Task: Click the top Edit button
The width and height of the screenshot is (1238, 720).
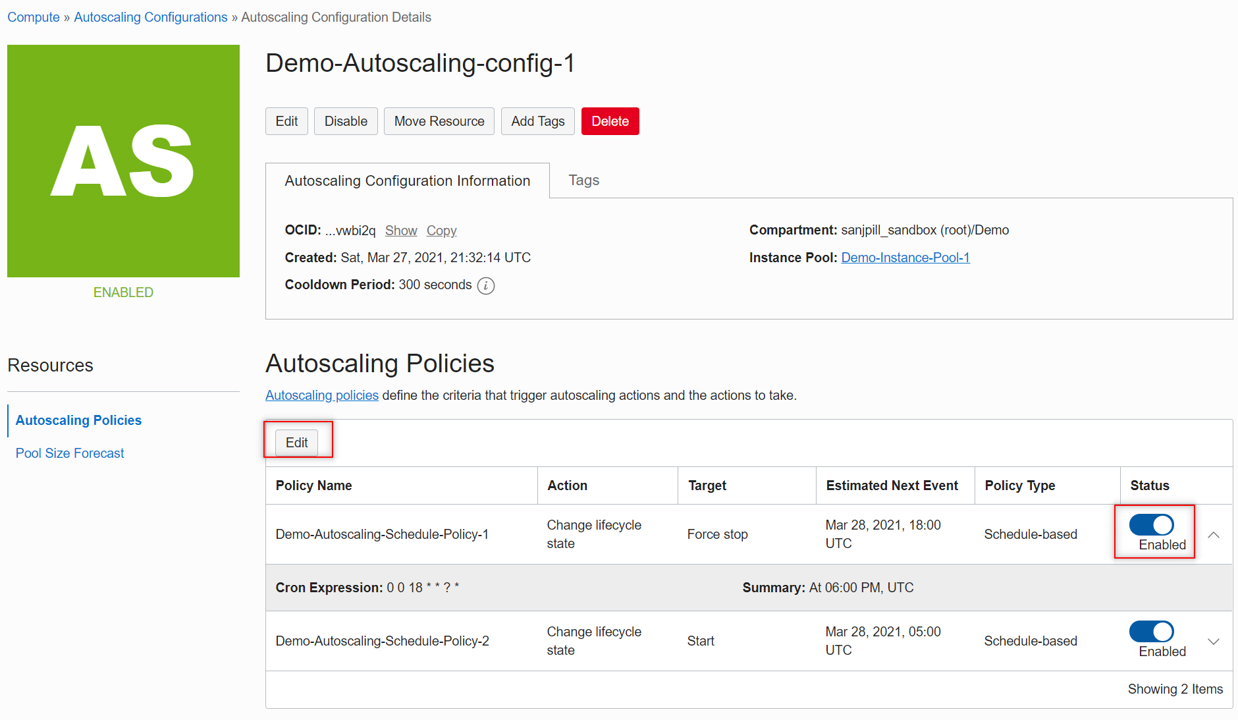Action: coord(287,121)
